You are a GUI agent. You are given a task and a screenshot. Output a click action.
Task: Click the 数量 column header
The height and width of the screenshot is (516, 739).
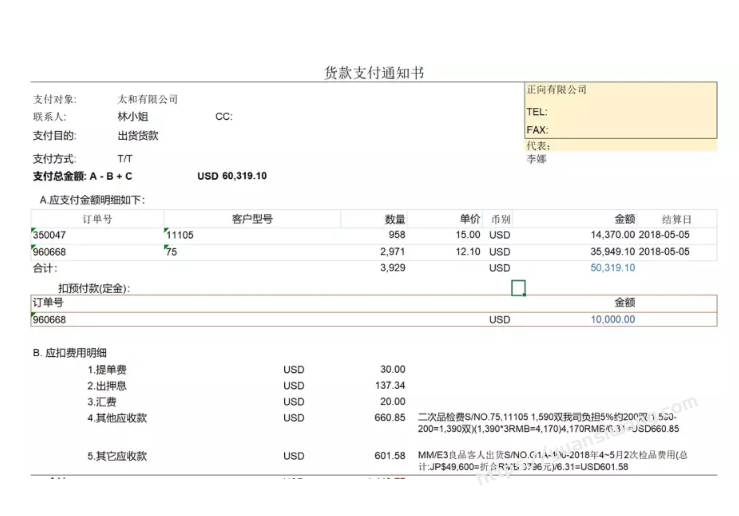tap(395, 219)
